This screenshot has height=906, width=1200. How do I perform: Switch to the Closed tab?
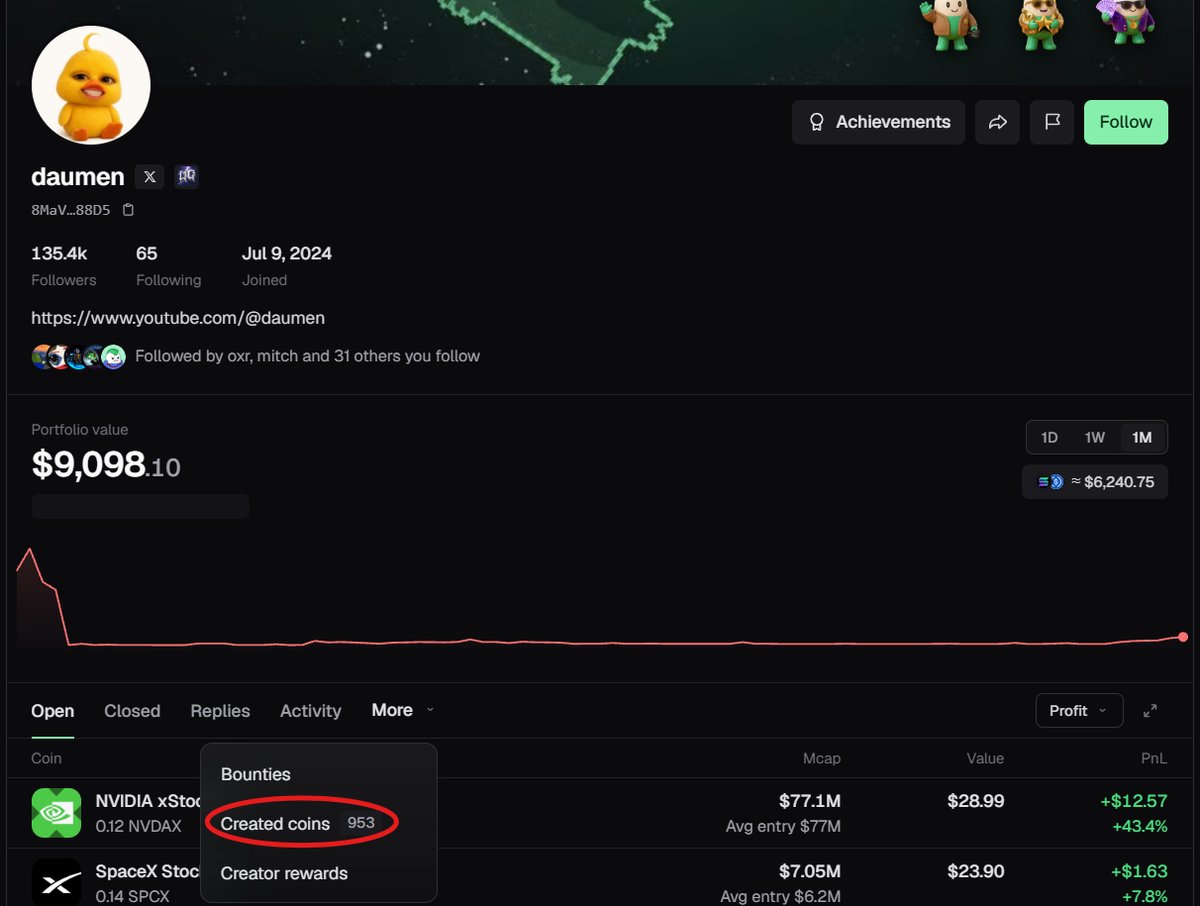coord(132,711)
